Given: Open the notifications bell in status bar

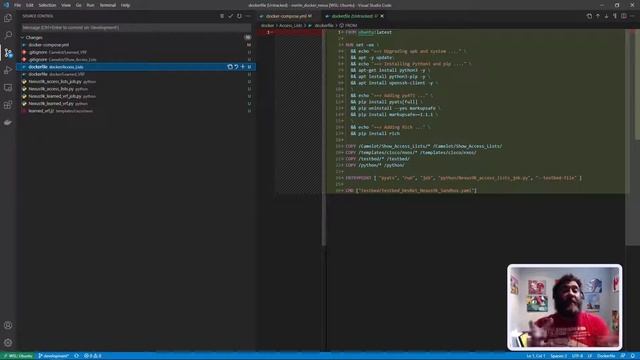Looking at the screenshot, I should click(x=632, y=356).
